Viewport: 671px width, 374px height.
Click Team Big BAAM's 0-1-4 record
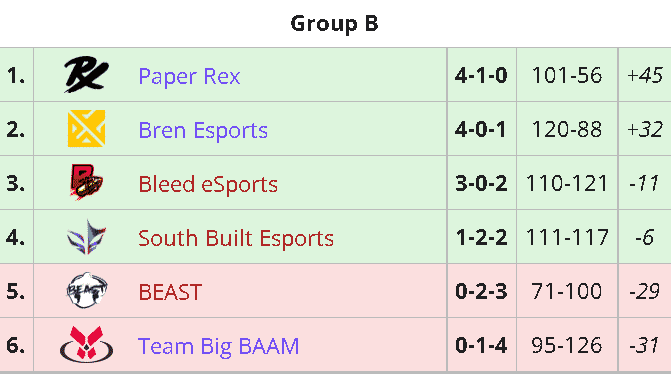(481, 345)
